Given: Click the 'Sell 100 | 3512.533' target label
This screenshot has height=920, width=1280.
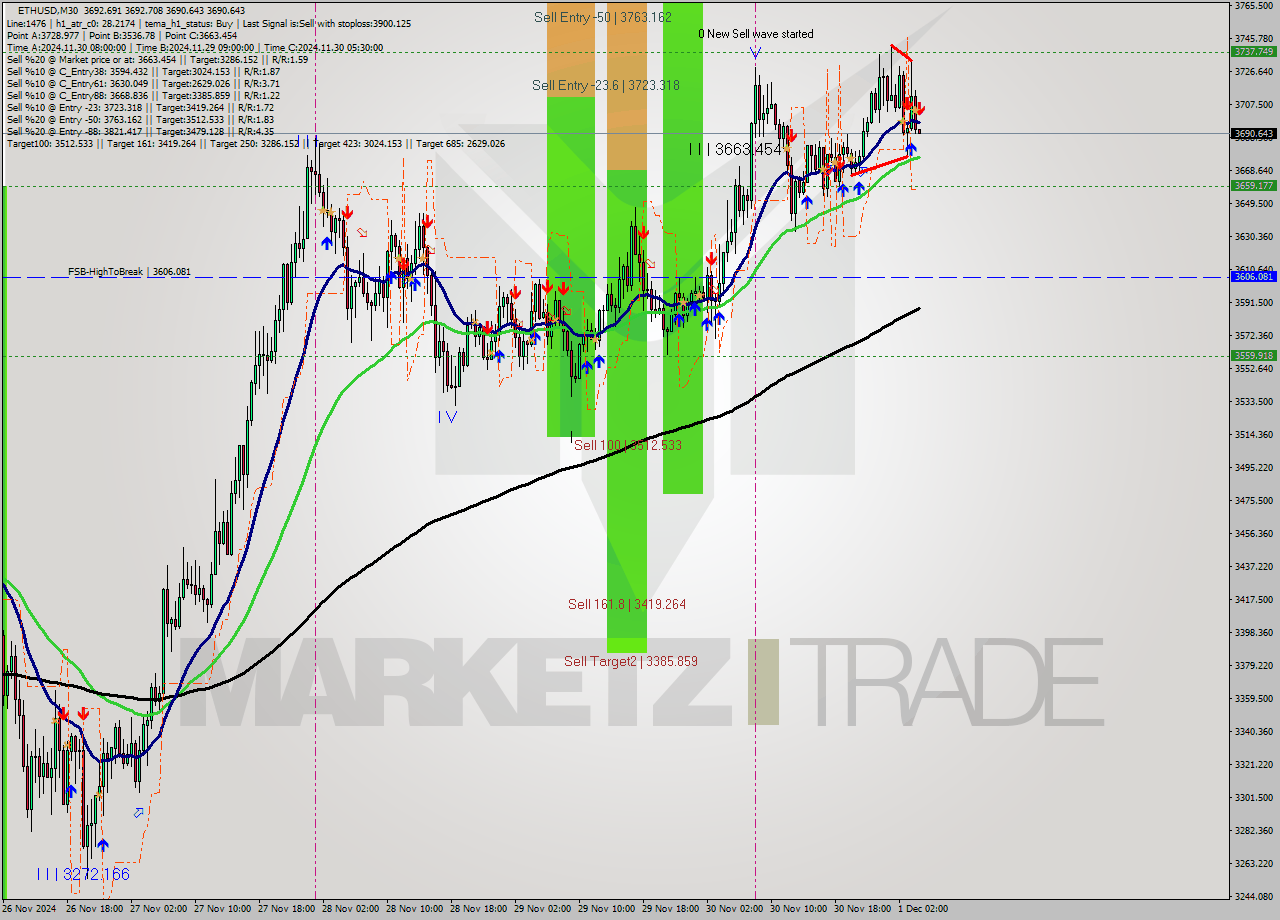Looking at the screenshot, I should 628,445.
